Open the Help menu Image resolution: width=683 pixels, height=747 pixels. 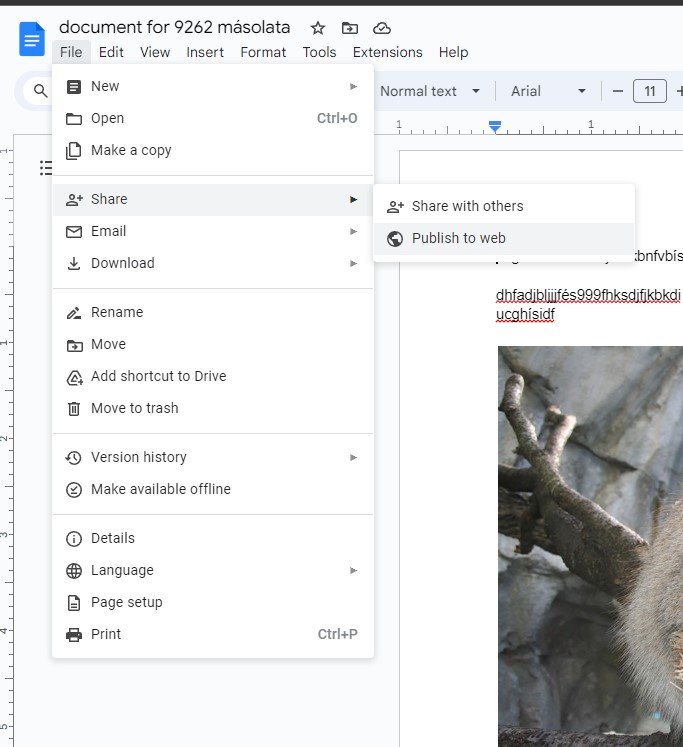453,52
